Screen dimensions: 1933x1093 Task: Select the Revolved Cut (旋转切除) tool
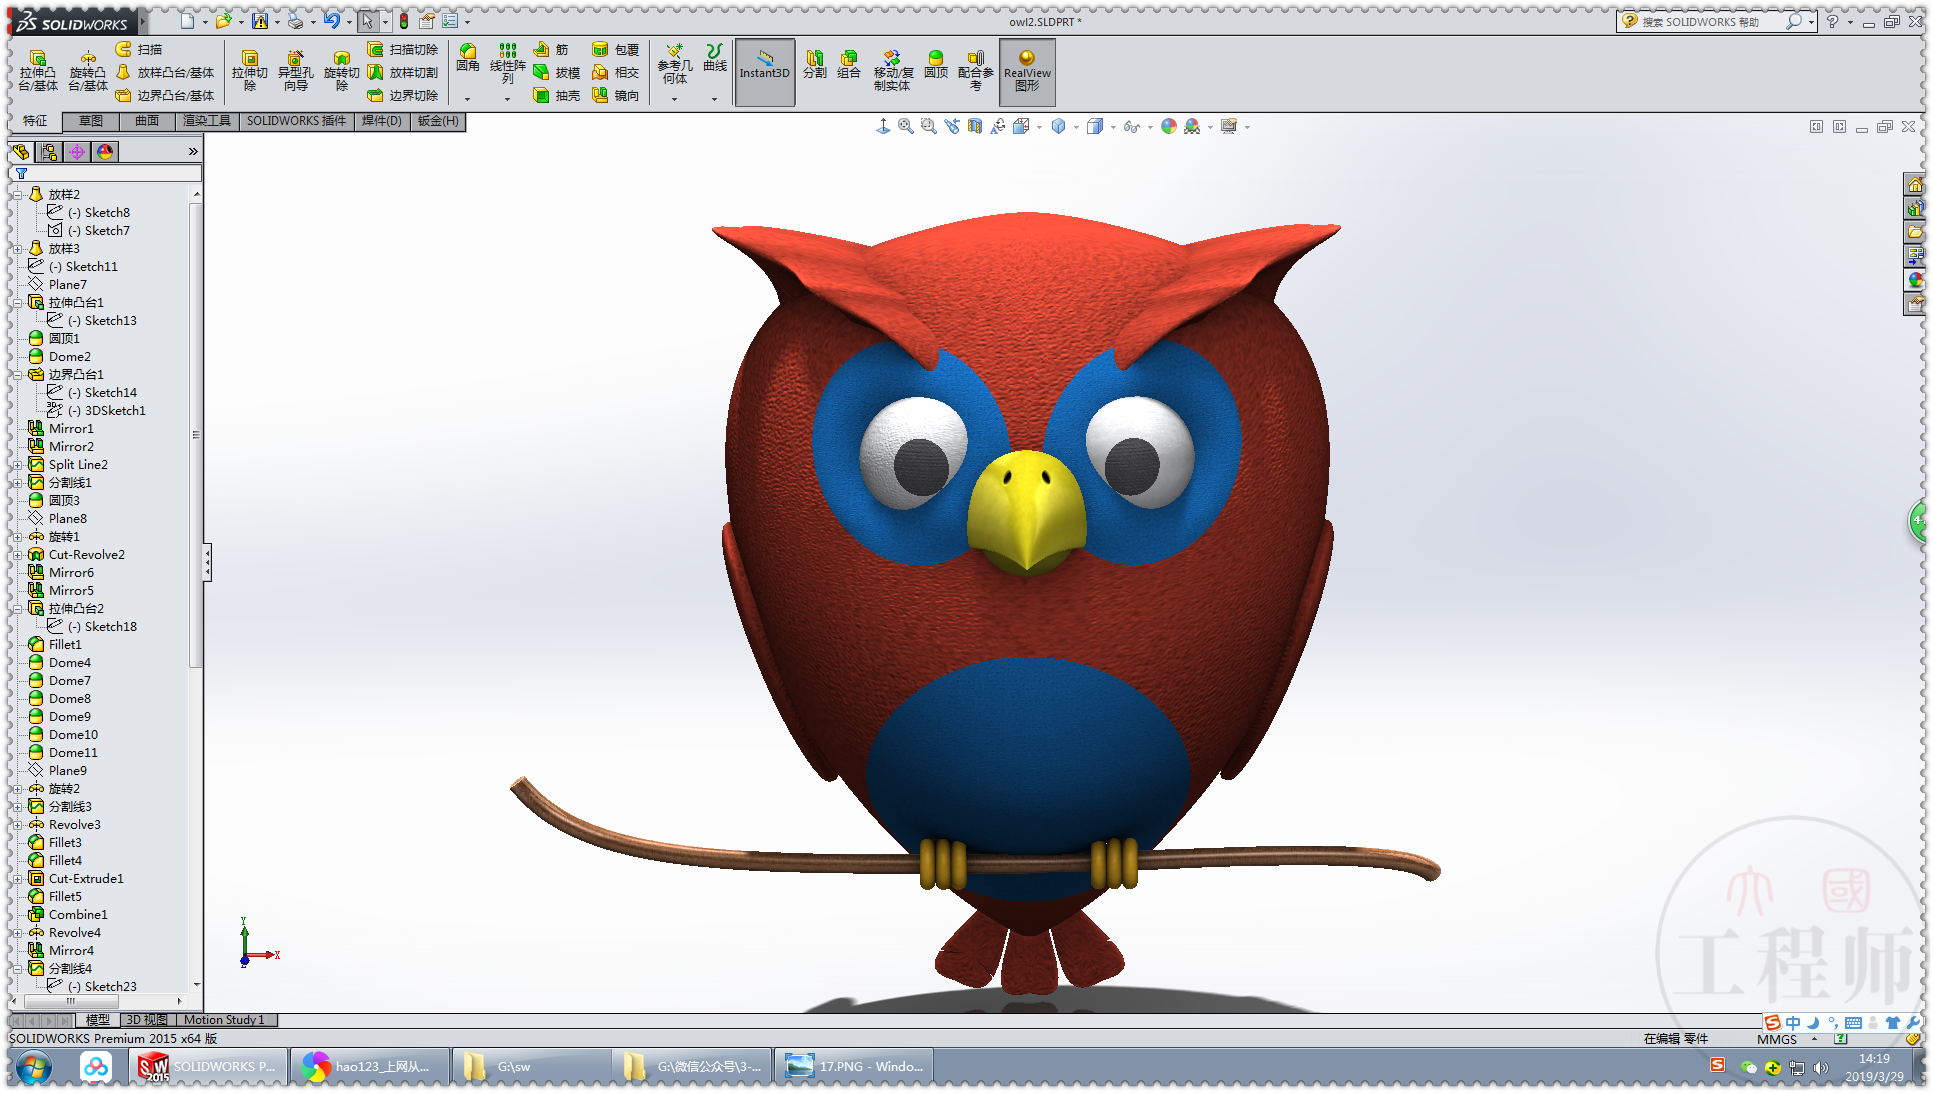point(341,70)
